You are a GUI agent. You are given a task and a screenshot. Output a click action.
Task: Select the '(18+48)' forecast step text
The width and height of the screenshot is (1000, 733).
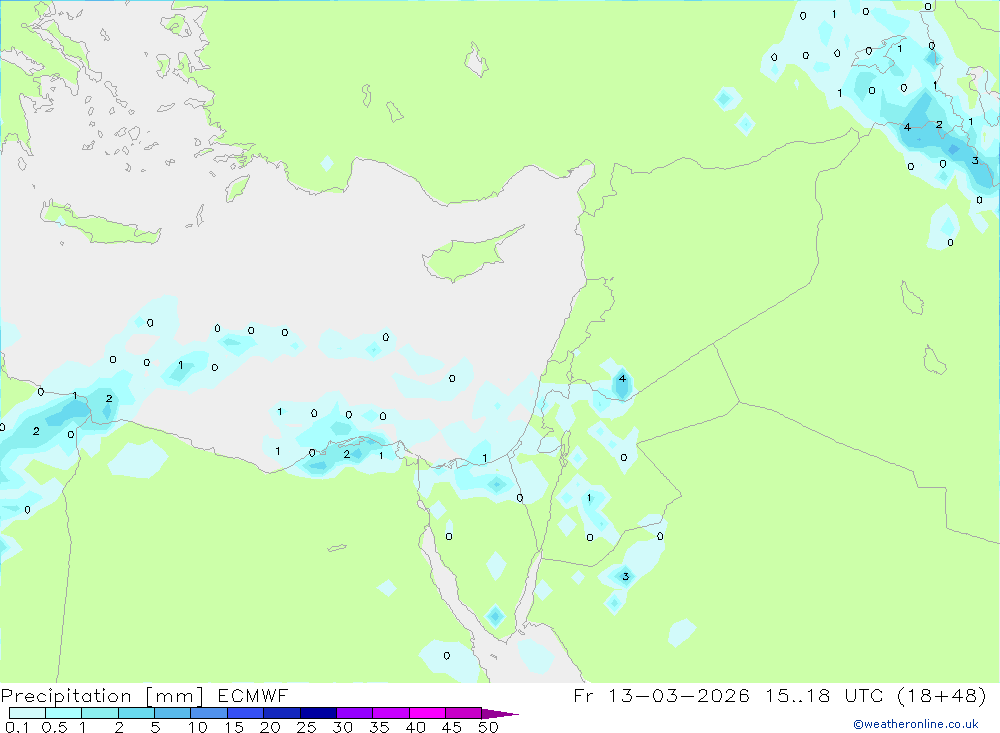pos(941,695)
